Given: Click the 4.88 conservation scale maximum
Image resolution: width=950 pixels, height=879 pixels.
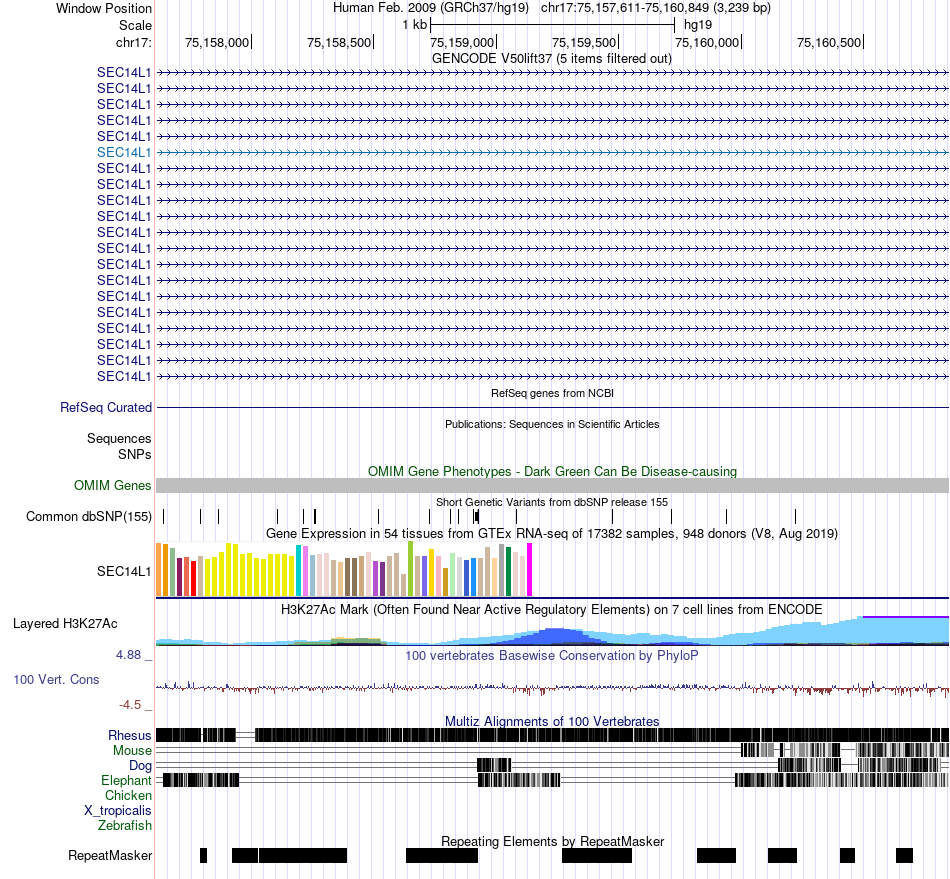Looking at the screenshot, I should [x=128, y=655].
